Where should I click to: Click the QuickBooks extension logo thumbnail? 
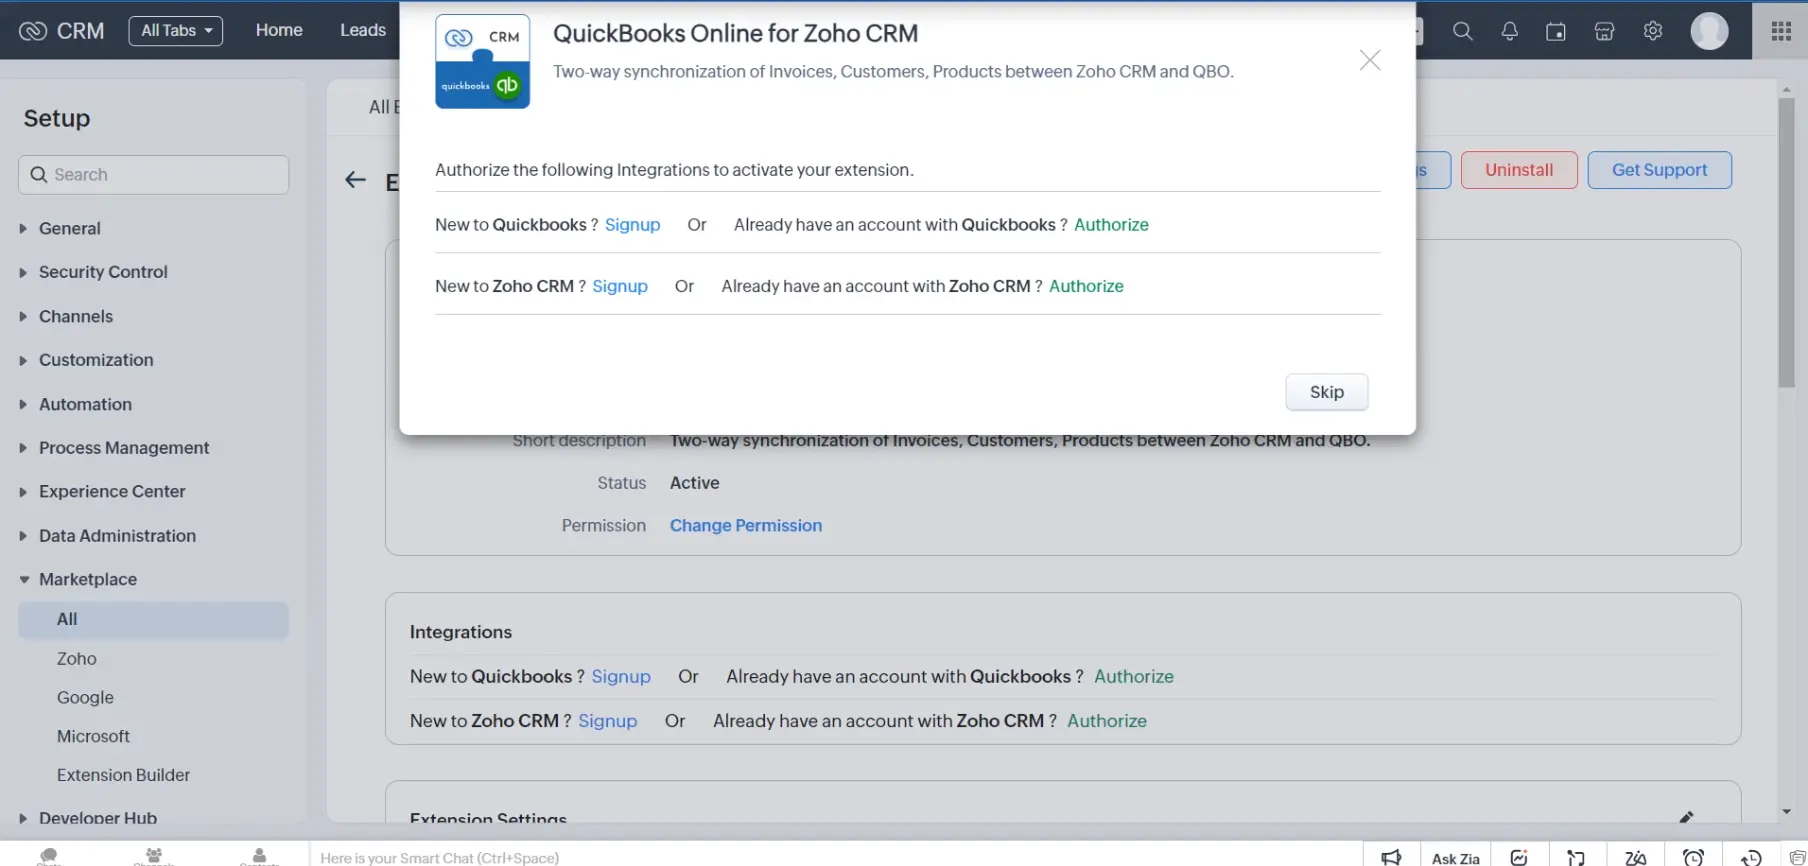[482, 62]
